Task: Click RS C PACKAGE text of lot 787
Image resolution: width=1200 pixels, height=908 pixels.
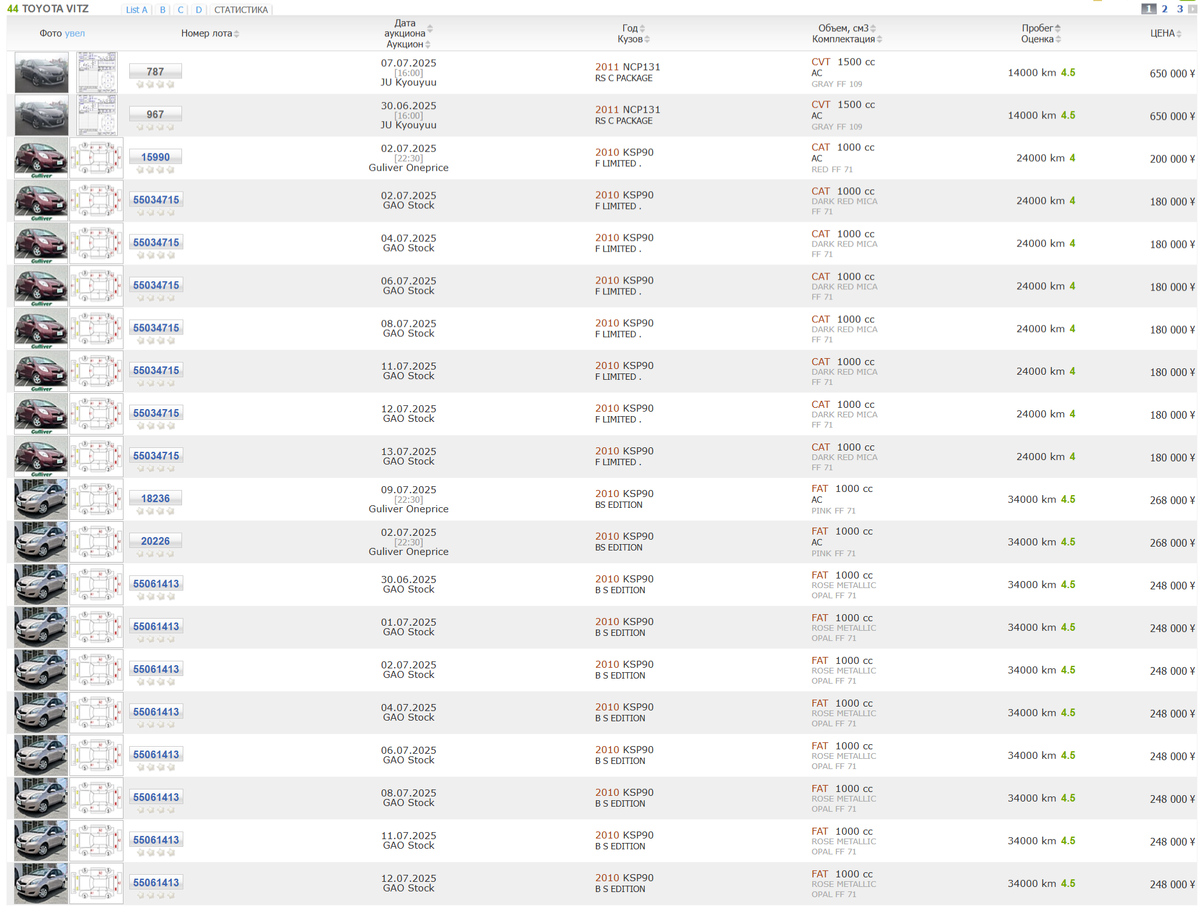Action: (623, 78)
